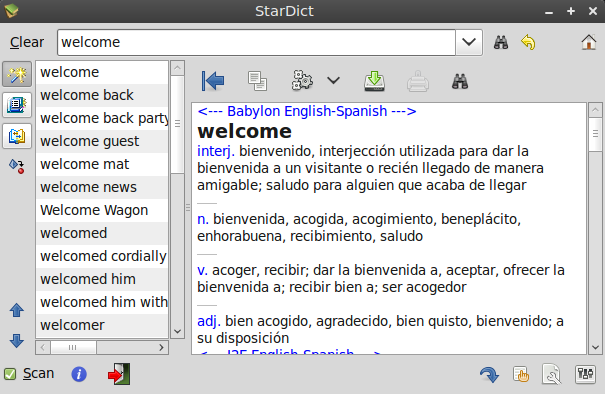Select 'welcomer' in the word list
The height and width of the screenshot is (394, 605).
coord(102,325)
